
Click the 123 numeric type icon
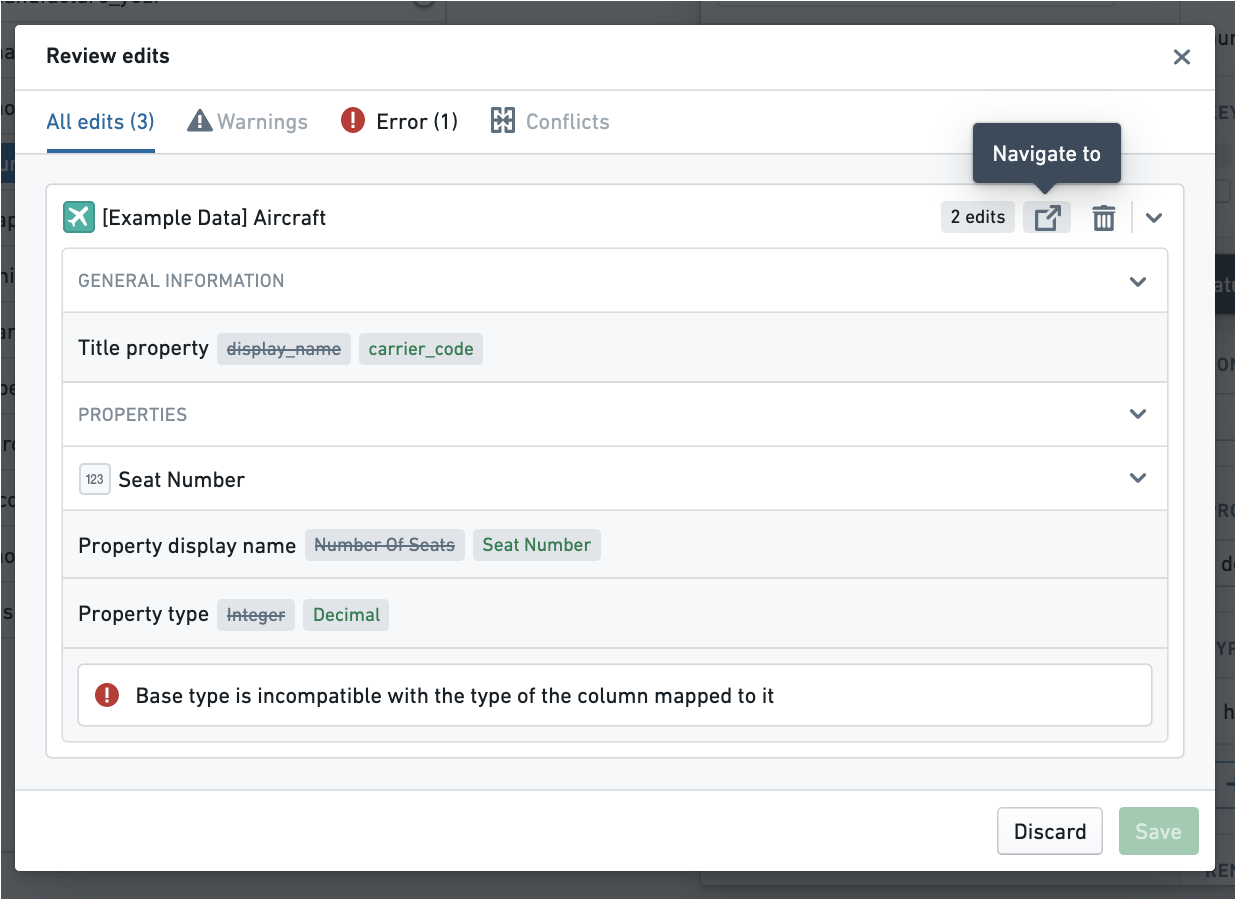(x=94, y=479)
